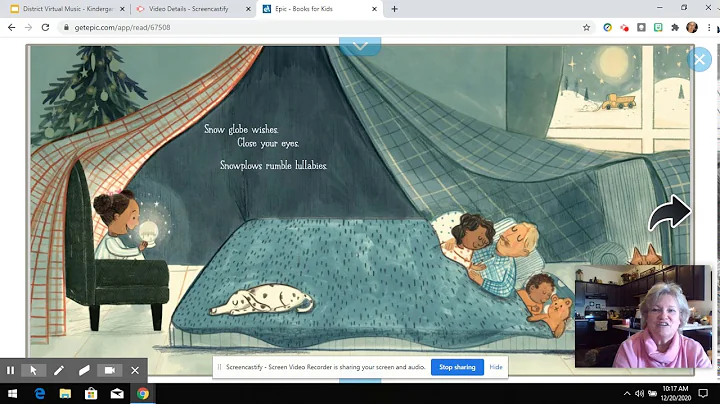Click the webcam video overlay
Image resolution: width=720 pixels, height=404 pixels.
pos(643,316)
